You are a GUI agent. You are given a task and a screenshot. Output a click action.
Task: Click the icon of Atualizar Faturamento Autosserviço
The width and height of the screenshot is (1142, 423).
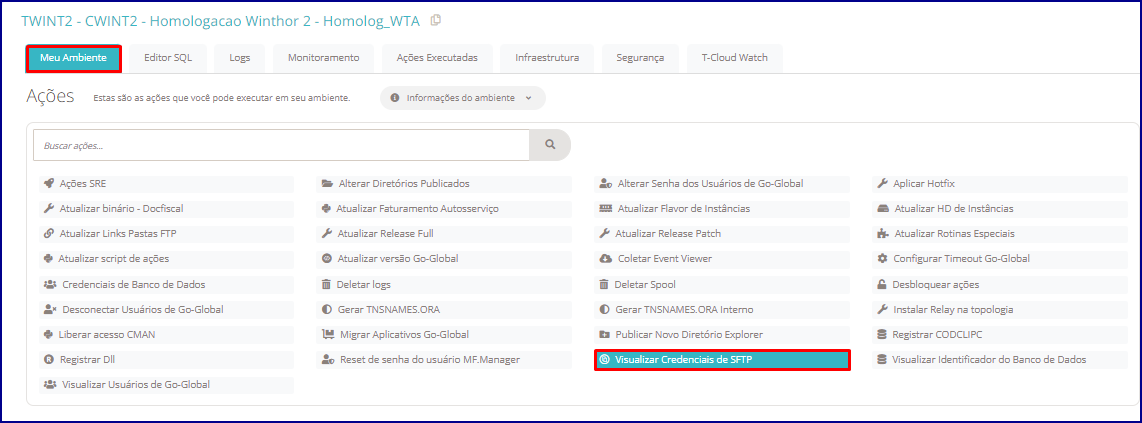tap(326, 209)
